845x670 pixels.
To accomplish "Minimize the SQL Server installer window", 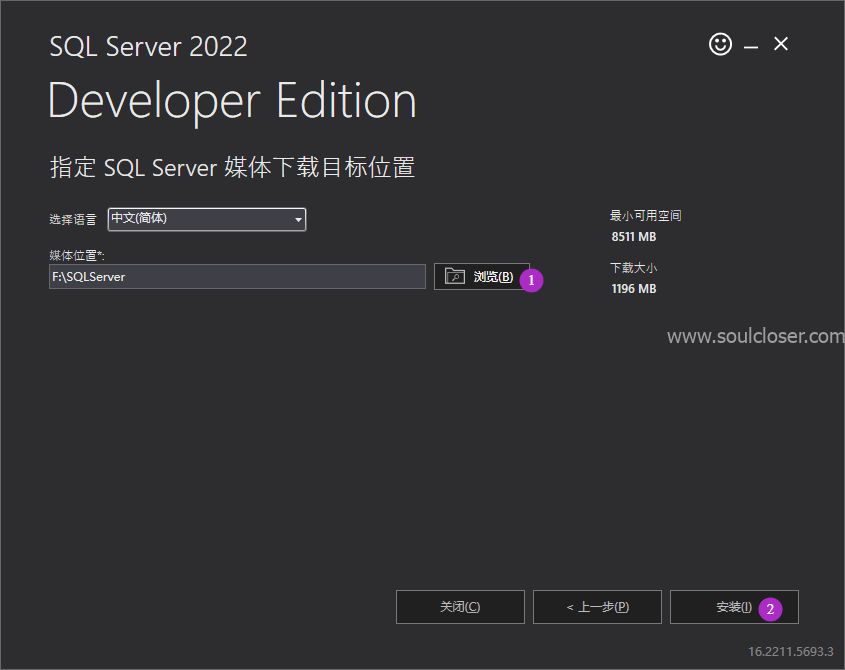I will pos(751,47).
